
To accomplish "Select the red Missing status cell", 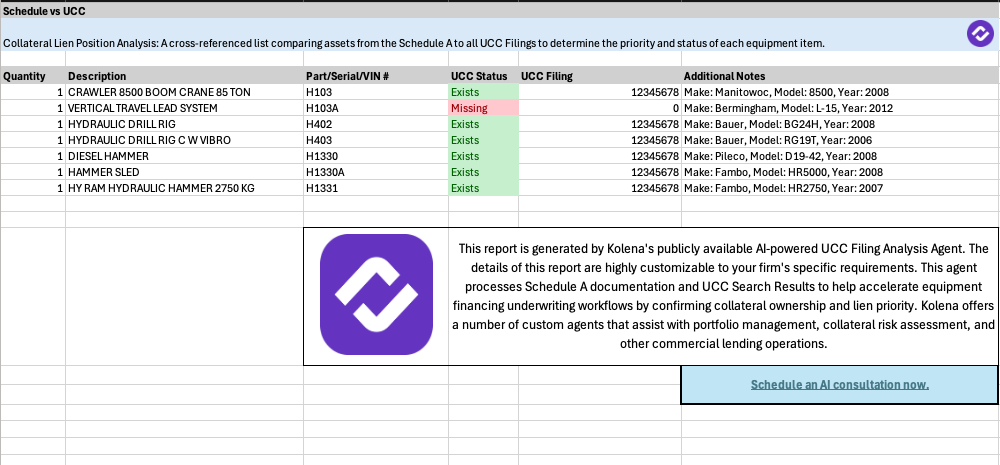I will point(483,108).
